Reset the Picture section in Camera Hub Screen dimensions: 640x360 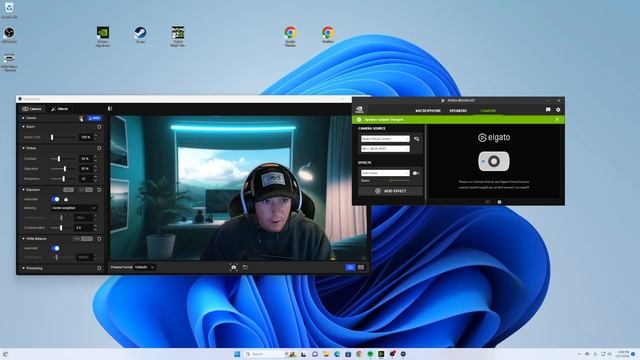click(99, 148)
